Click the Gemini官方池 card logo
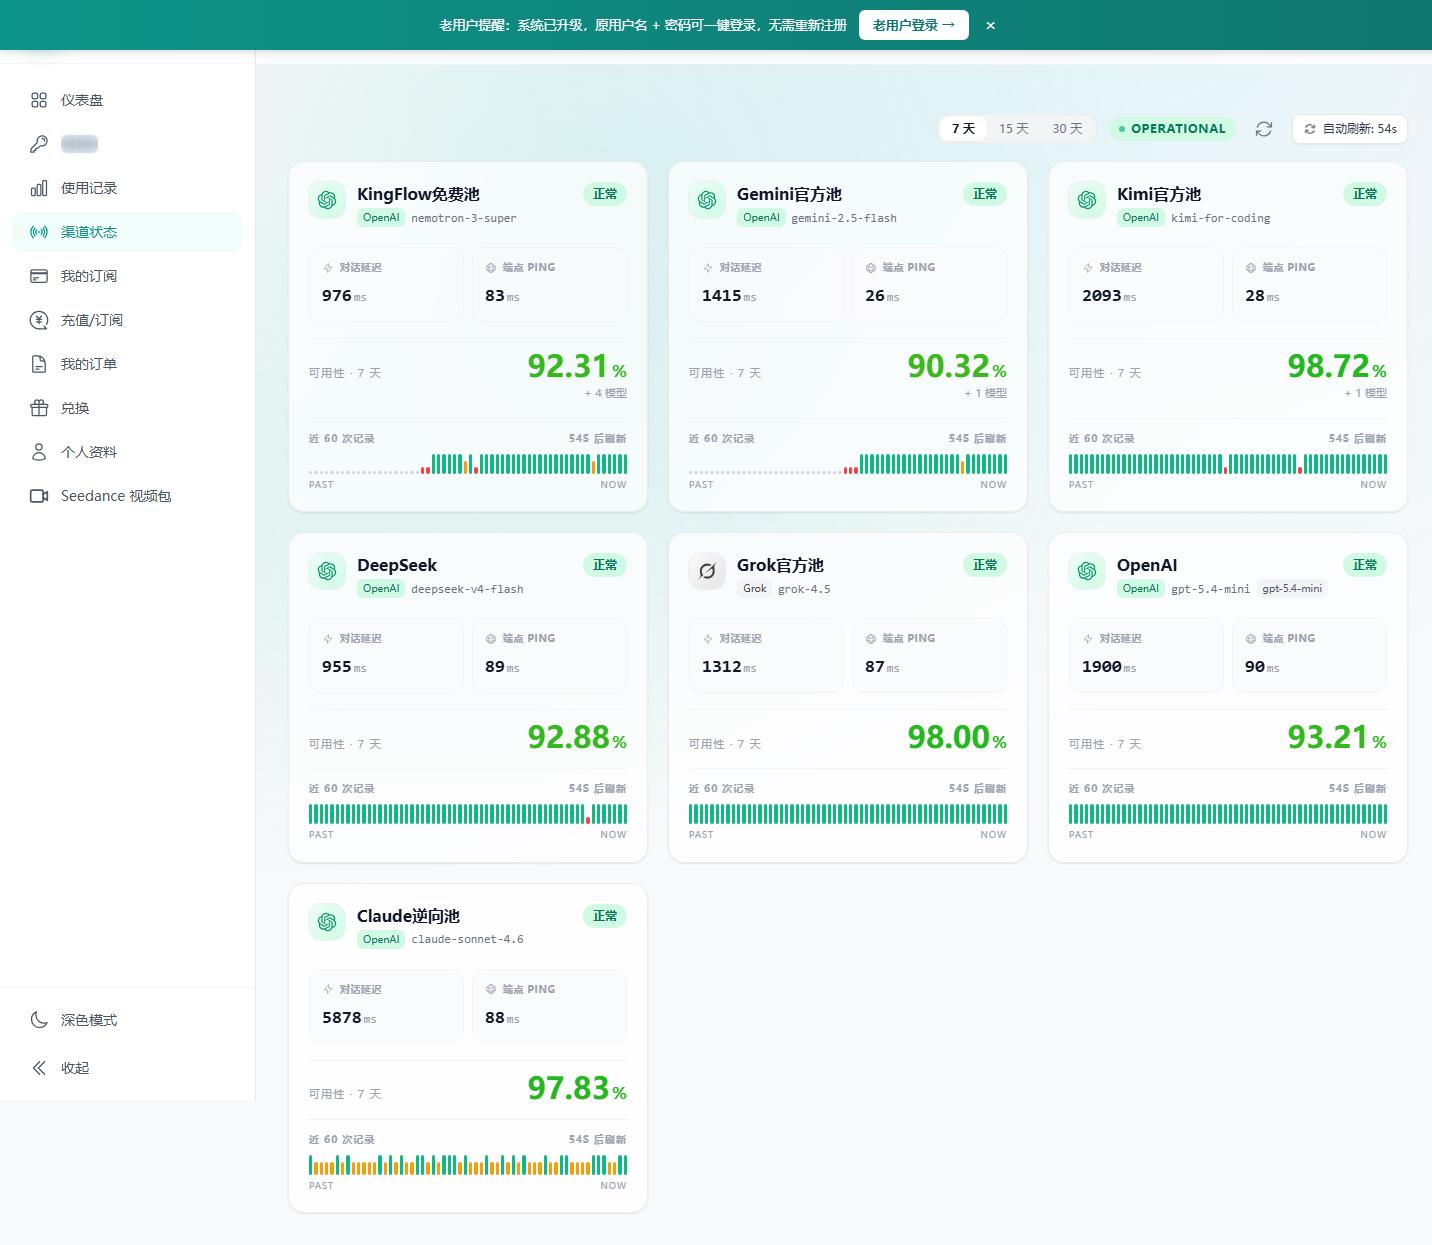Viewport: 1432px width, 1245px height. tap(707, 200)
